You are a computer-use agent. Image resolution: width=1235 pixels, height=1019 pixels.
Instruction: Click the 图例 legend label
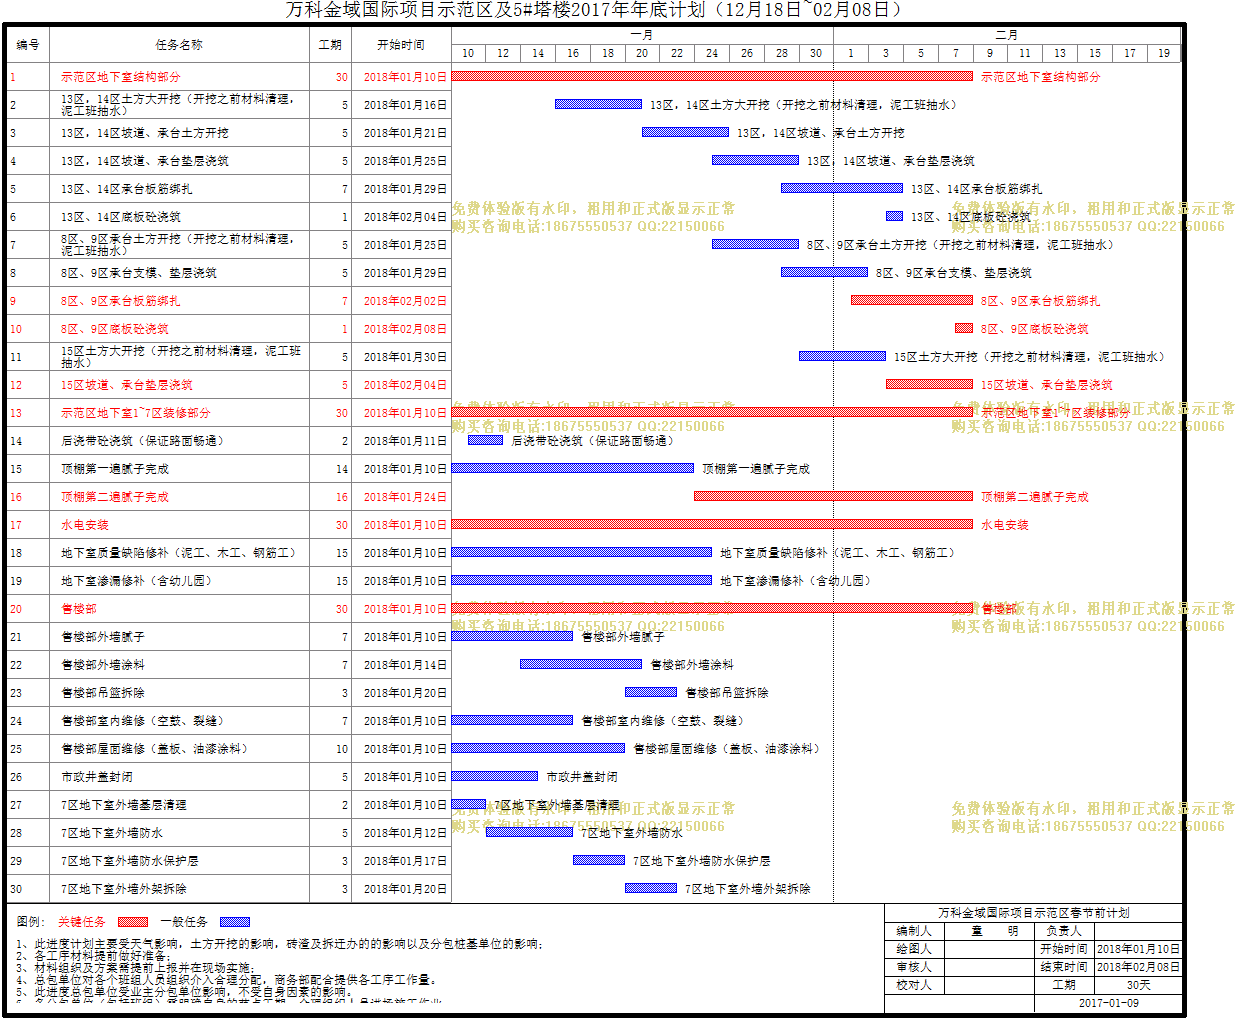click(x=32, y=922)
